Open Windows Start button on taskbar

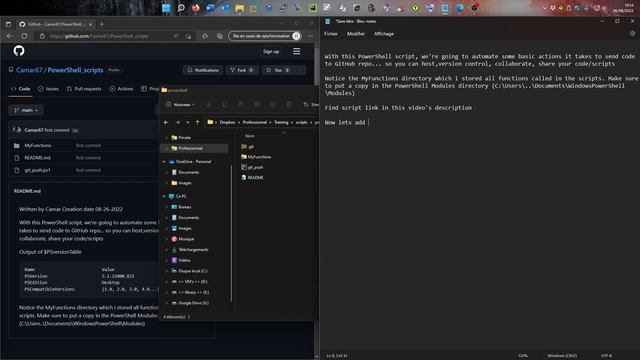tap(166, 8)
